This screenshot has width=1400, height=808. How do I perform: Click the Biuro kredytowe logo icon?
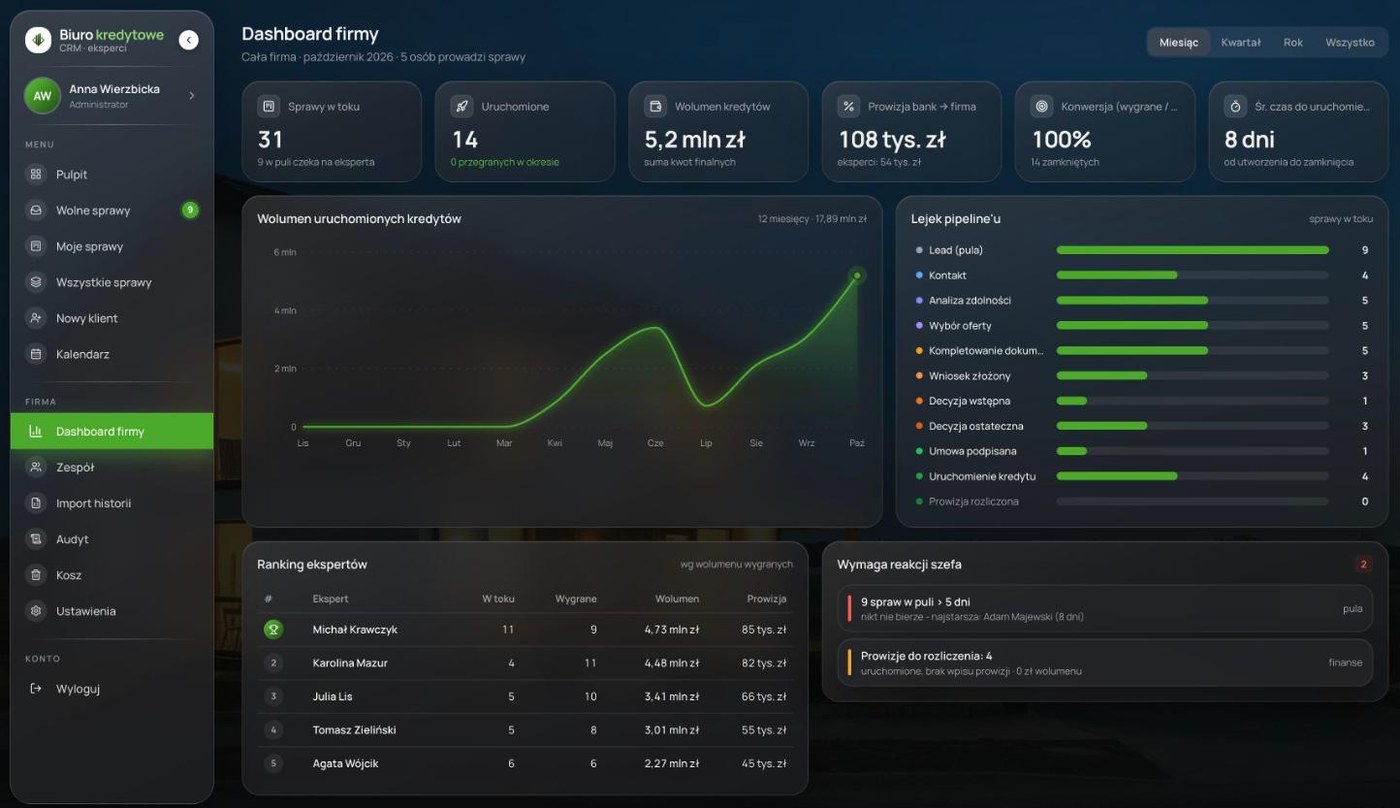click(38, 40)
